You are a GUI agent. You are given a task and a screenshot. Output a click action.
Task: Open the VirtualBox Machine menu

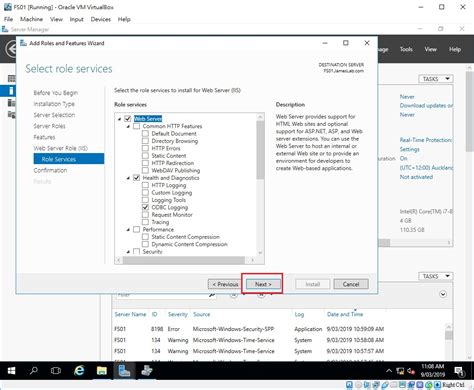tap(31, 19)
